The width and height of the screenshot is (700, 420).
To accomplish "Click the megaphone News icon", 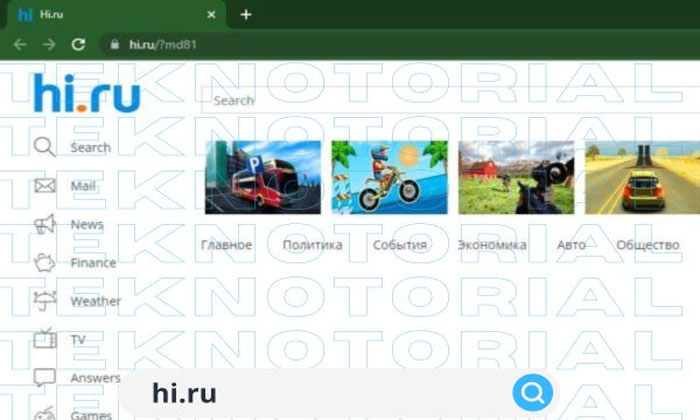I will click(x=45, y=224).
